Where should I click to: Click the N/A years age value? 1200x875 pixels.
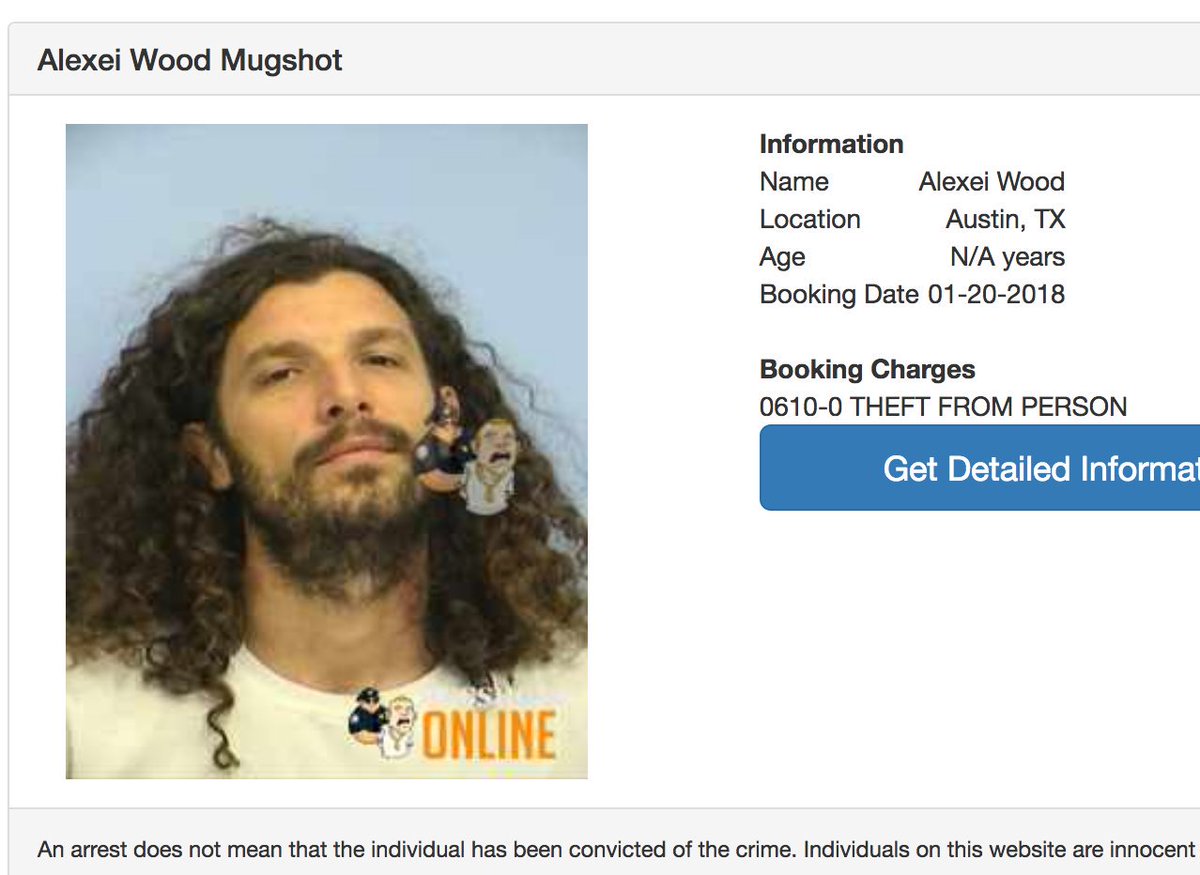pos(1008,257)
